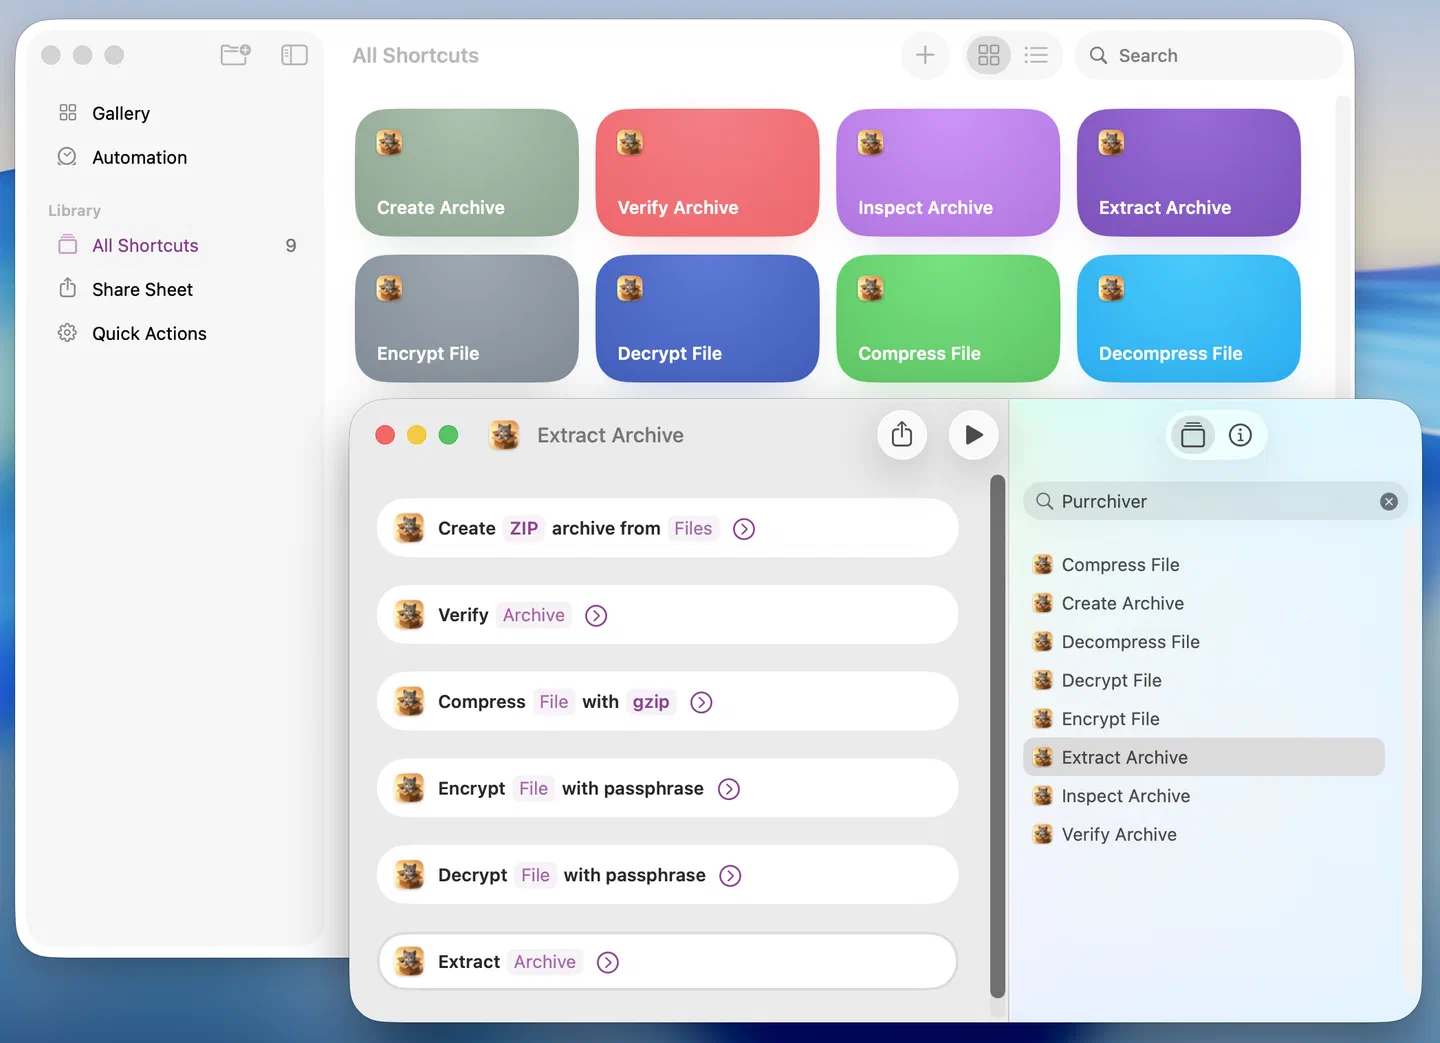Viewport: 1440px width, 1043px height.
Task: Expand options for Verify Archive action
Action: tap(596, 616)
